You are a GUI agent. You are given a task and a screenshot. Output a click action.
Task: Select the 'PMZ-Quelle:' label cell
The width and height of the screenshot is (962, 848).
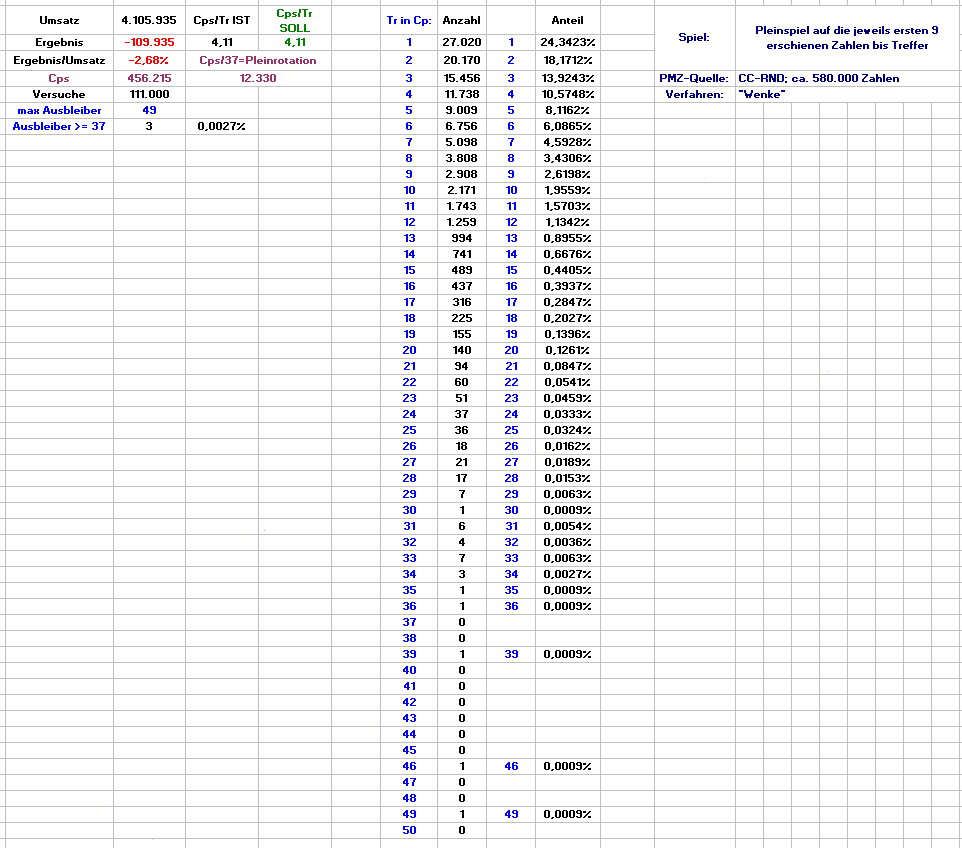(x=695, y=78)
